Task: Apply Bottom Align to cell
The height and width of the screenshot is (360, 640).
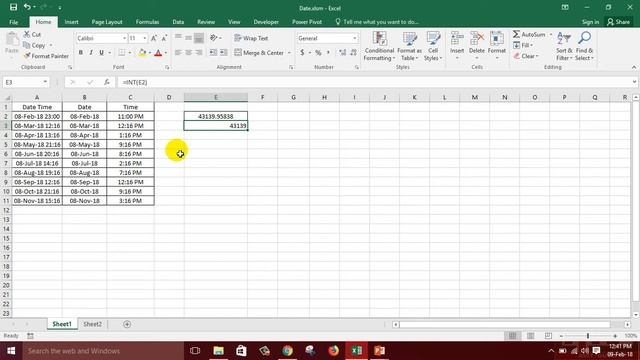Action: [x=199, y=38]
